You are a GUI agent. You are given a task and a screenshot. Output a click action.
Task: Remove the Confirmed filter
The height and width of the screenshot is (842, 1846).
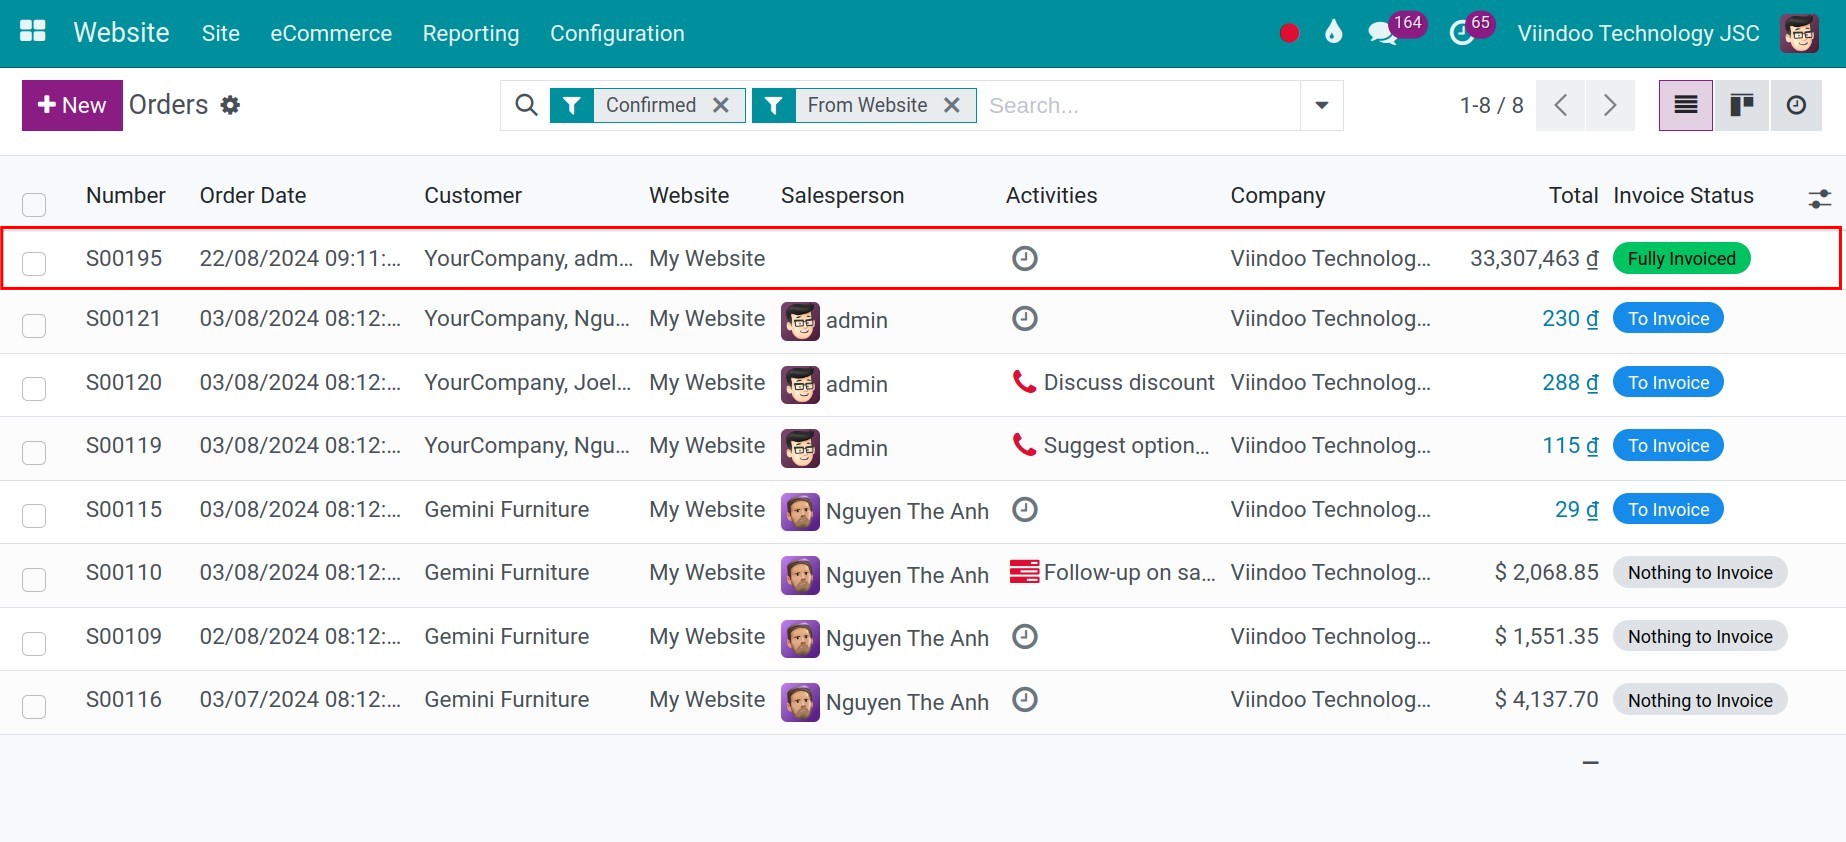pyautogui.click(x=721, y=105)
